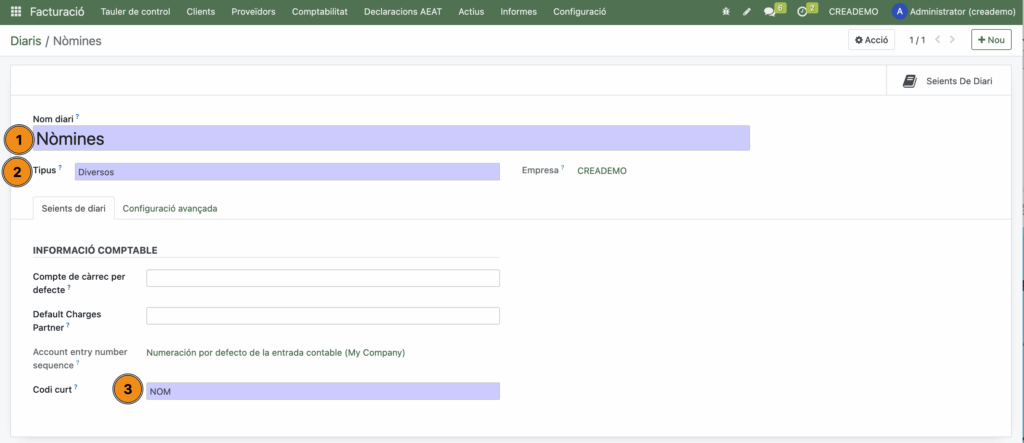Open Seients De Diari smart button
The height and width of the screenshot is (443, 1024).
pyautogui.click(x=948, y=81)
